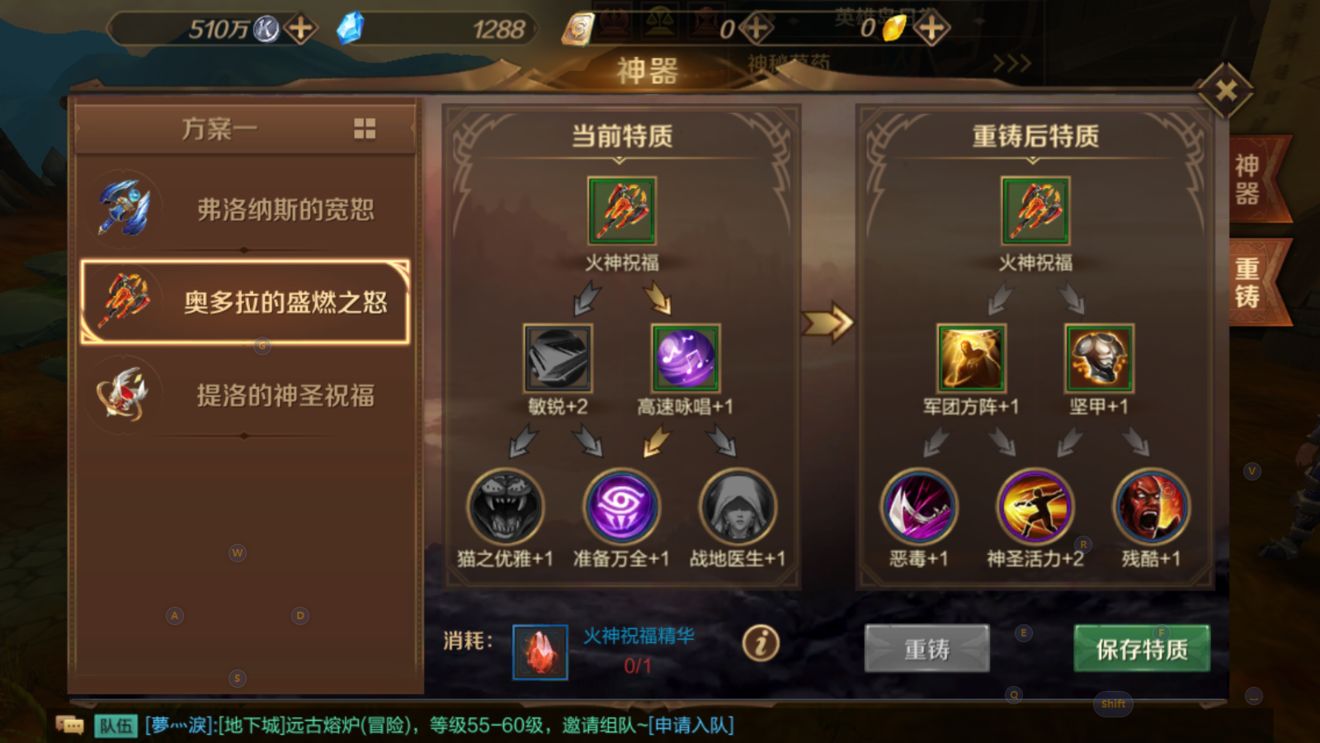Click the 坚甲+1 armor icon
The height and width of the screenshot is (743, 1320).
(x=1099, y=358)
